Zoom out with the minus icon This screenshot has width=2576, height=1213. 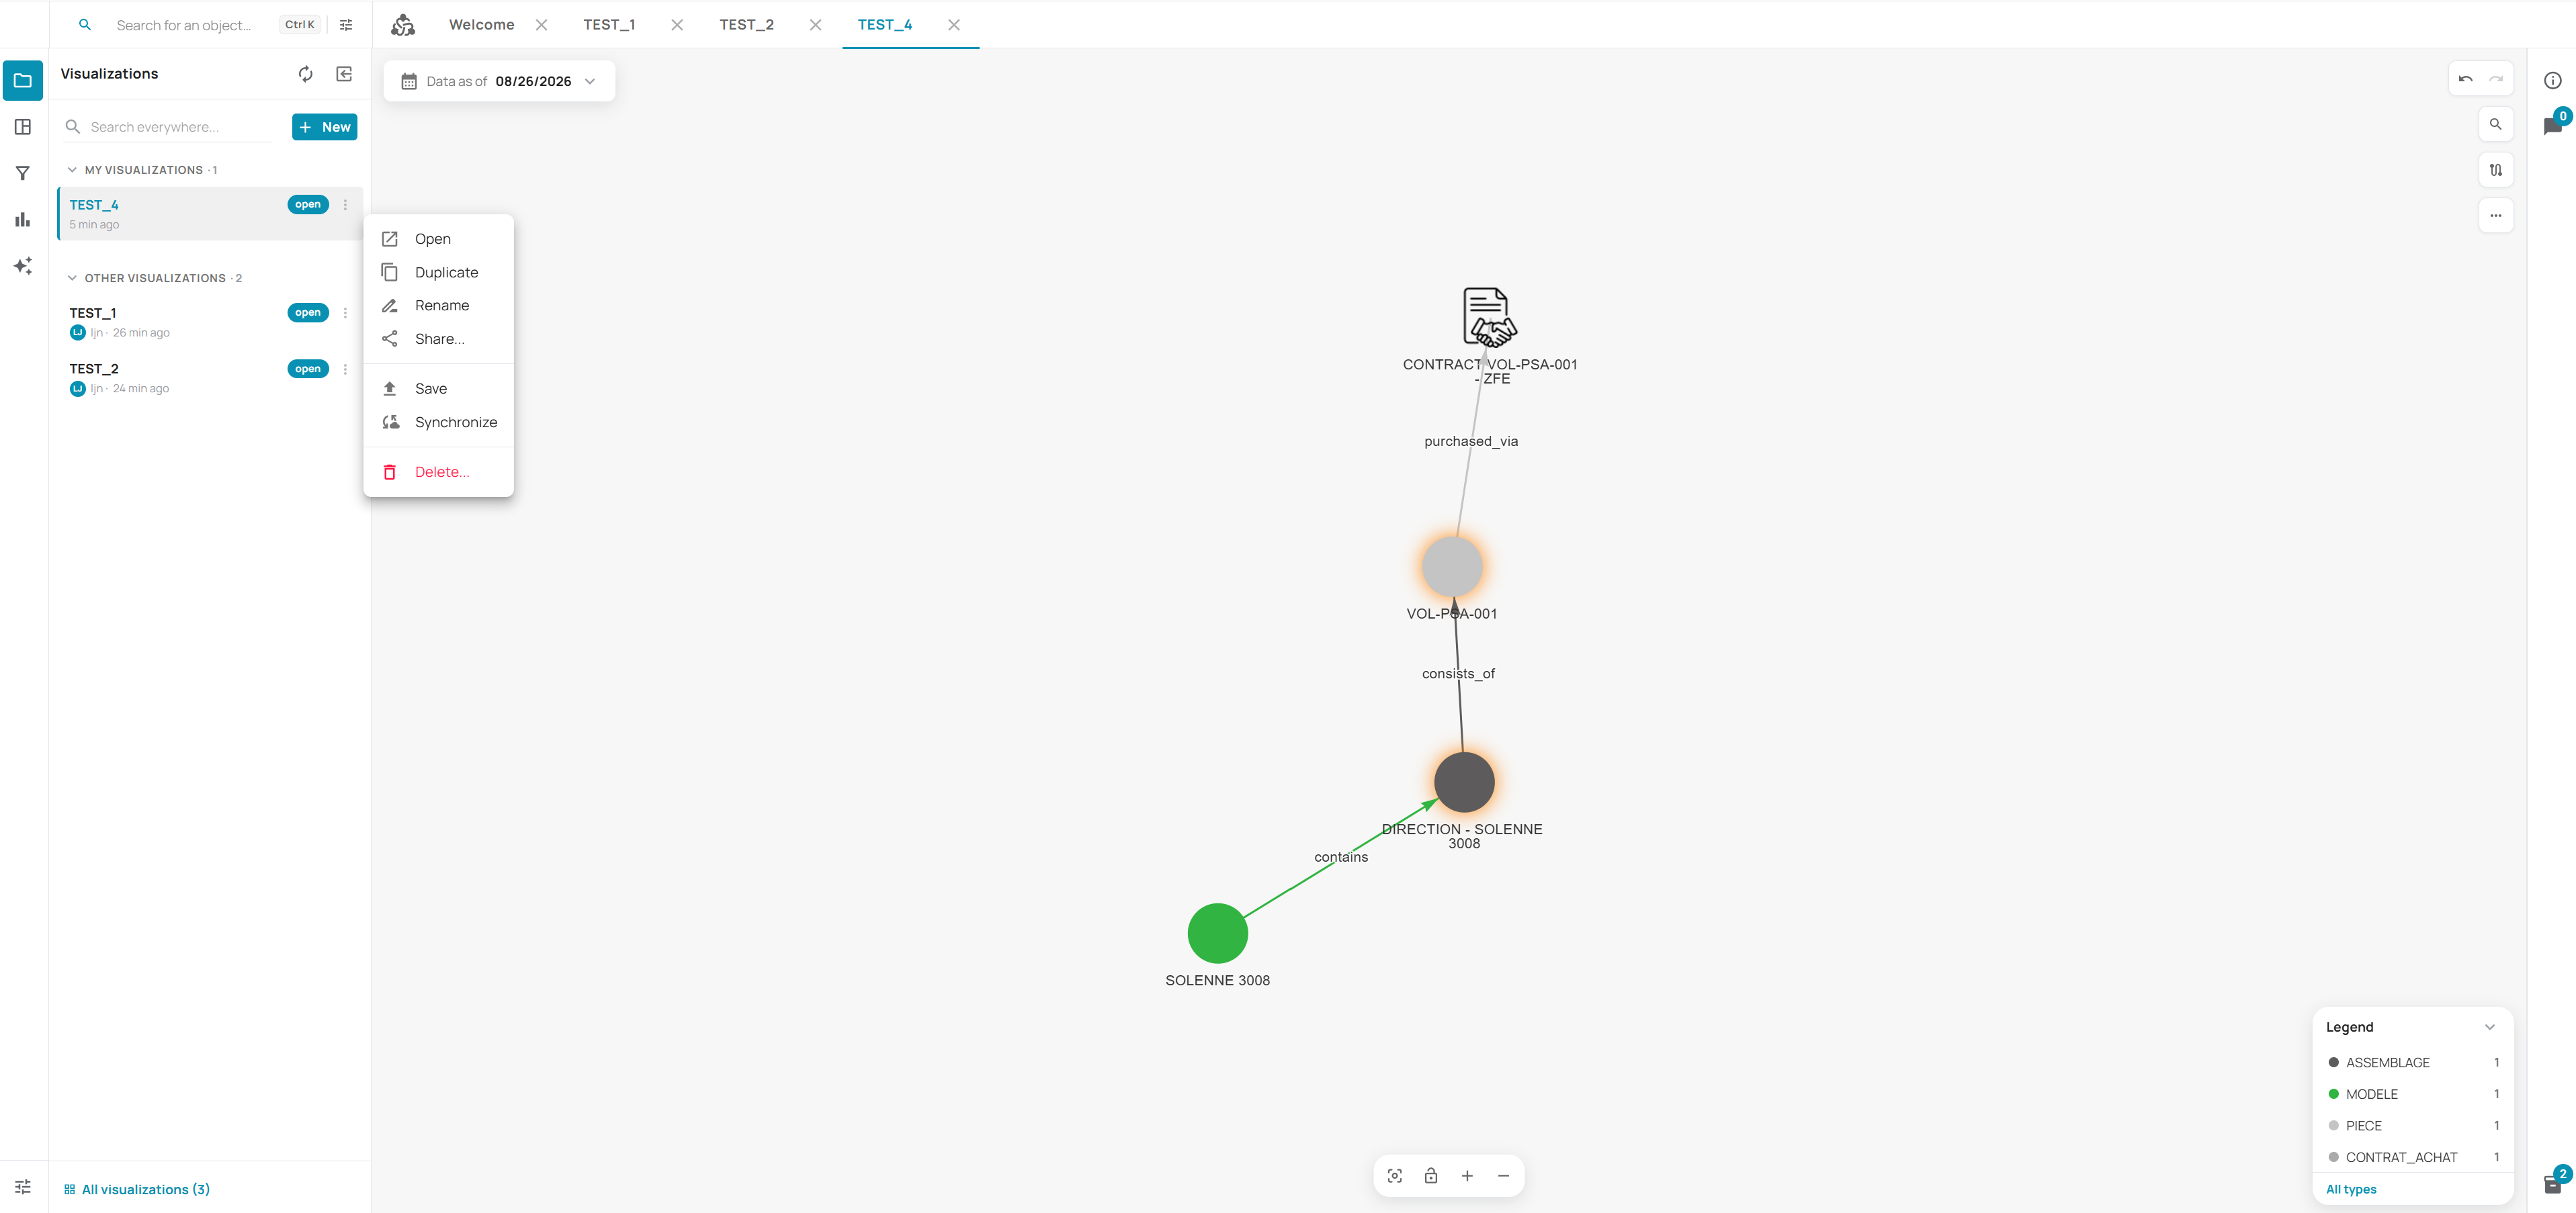point(1503,1176)
